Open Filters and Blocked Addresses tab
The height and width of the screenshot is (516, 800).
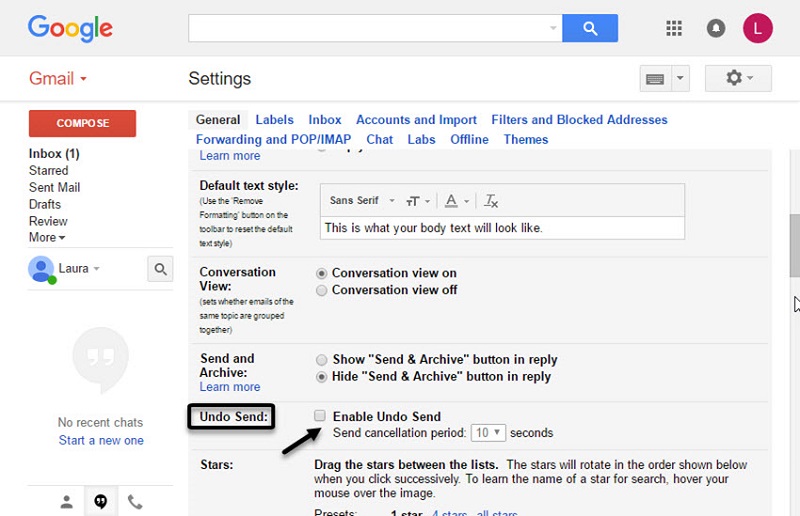[579, 120]
